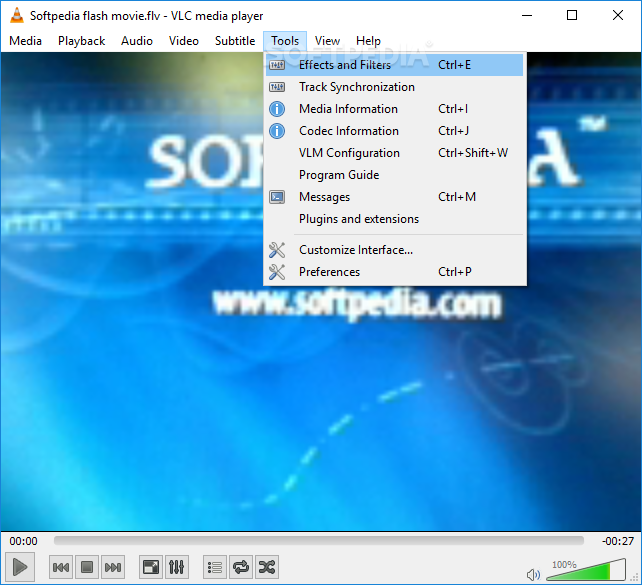
Task: Open the Audio menu
Action: [x=137, y=41]
